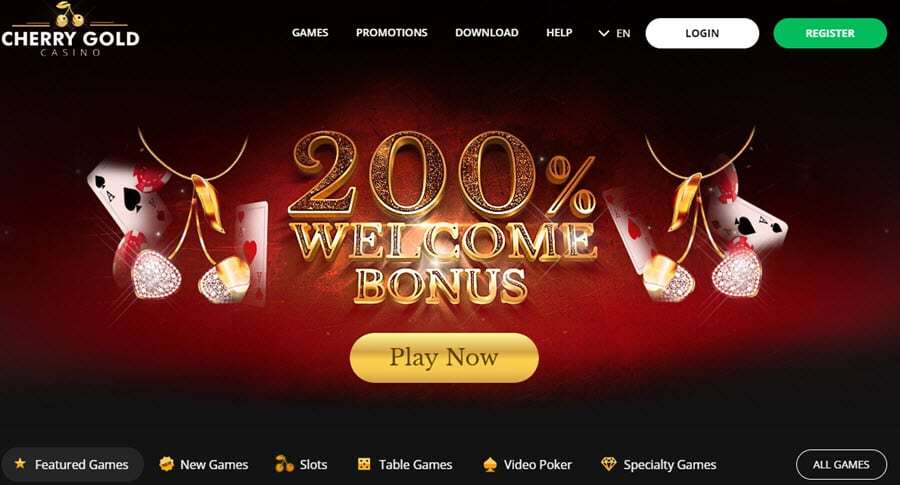Show All Games via outlined button
Image resolution: width=900 pixels, height=485 pixels.
pyautogui.click(x=841, y=464)
